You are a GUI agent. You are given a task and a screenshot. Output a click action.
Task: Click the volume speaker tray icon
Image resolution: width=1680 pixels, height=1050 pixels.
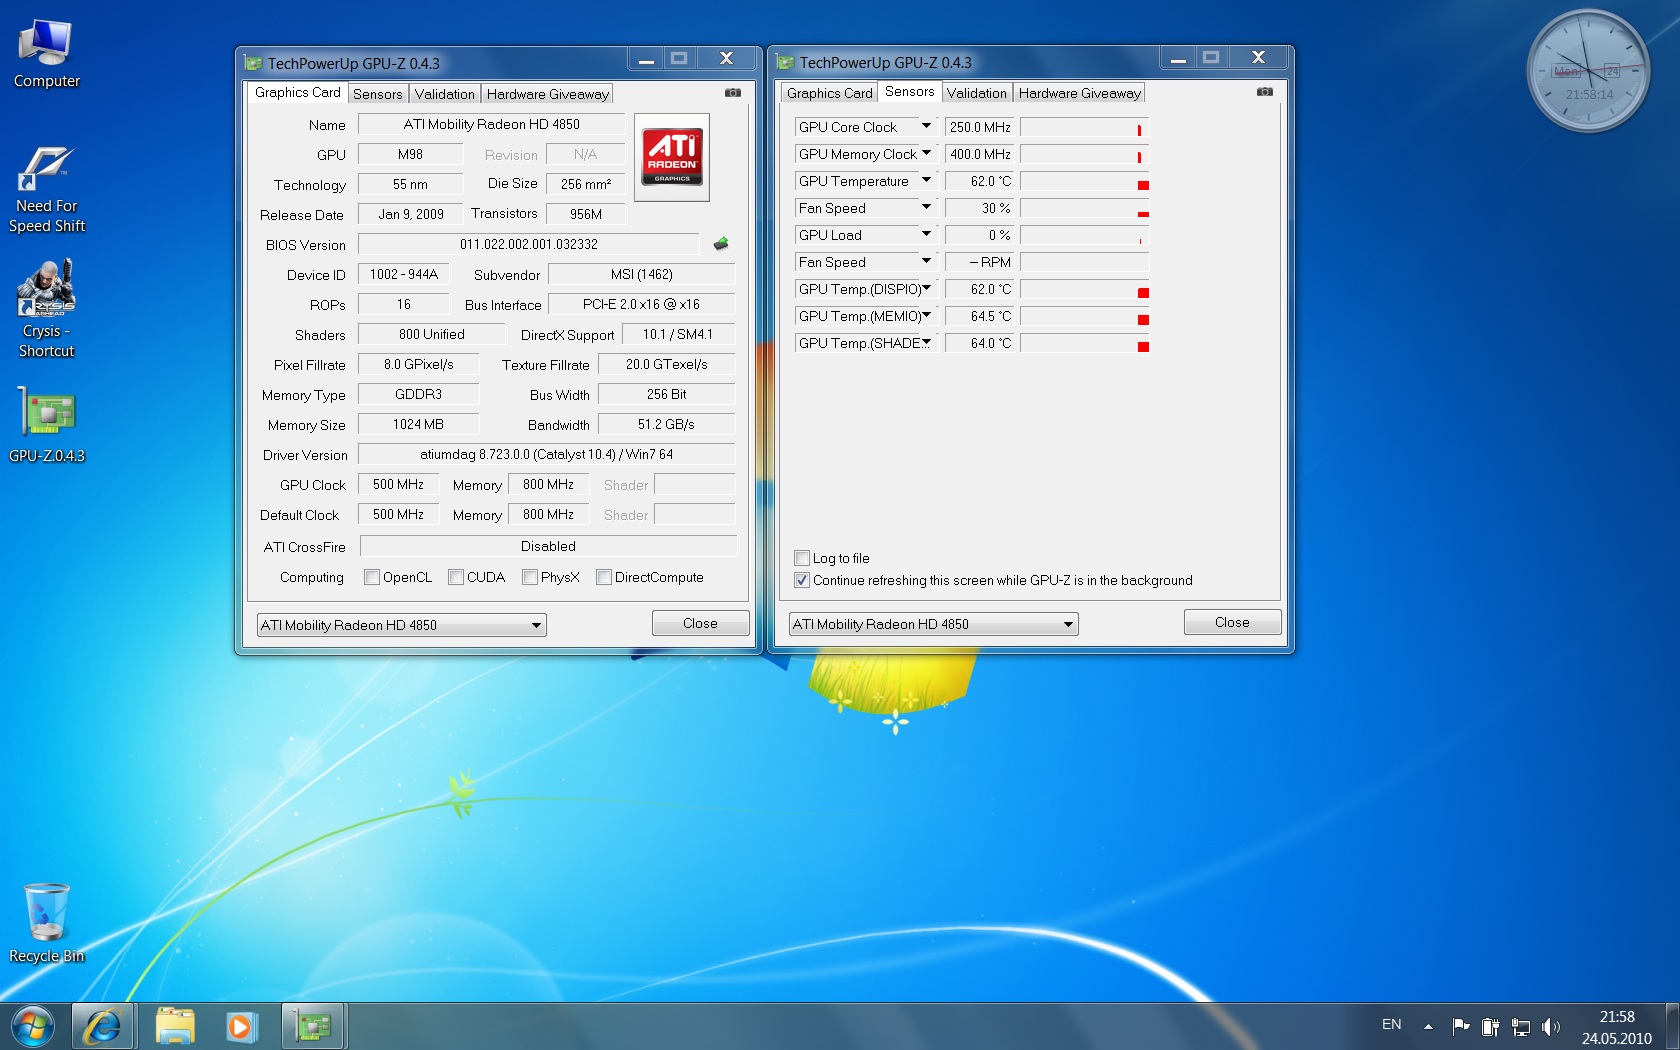1550,1026
